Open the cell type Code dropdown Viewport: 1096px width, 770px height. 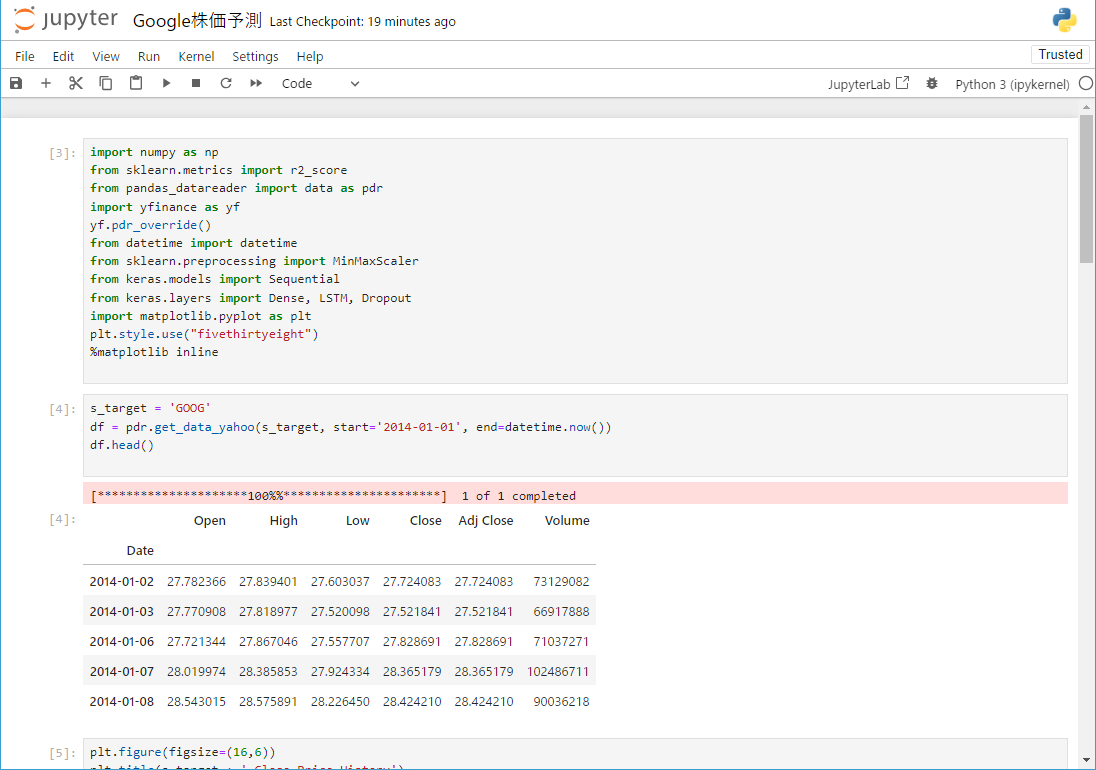320,83
